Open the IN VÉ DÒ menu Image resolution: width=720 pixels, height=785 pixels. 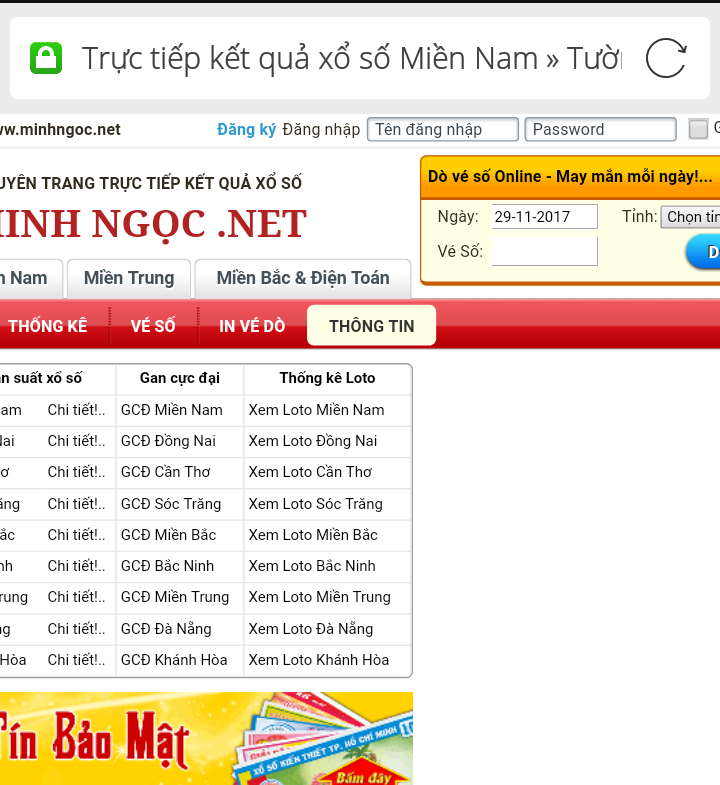click(252, 326)
